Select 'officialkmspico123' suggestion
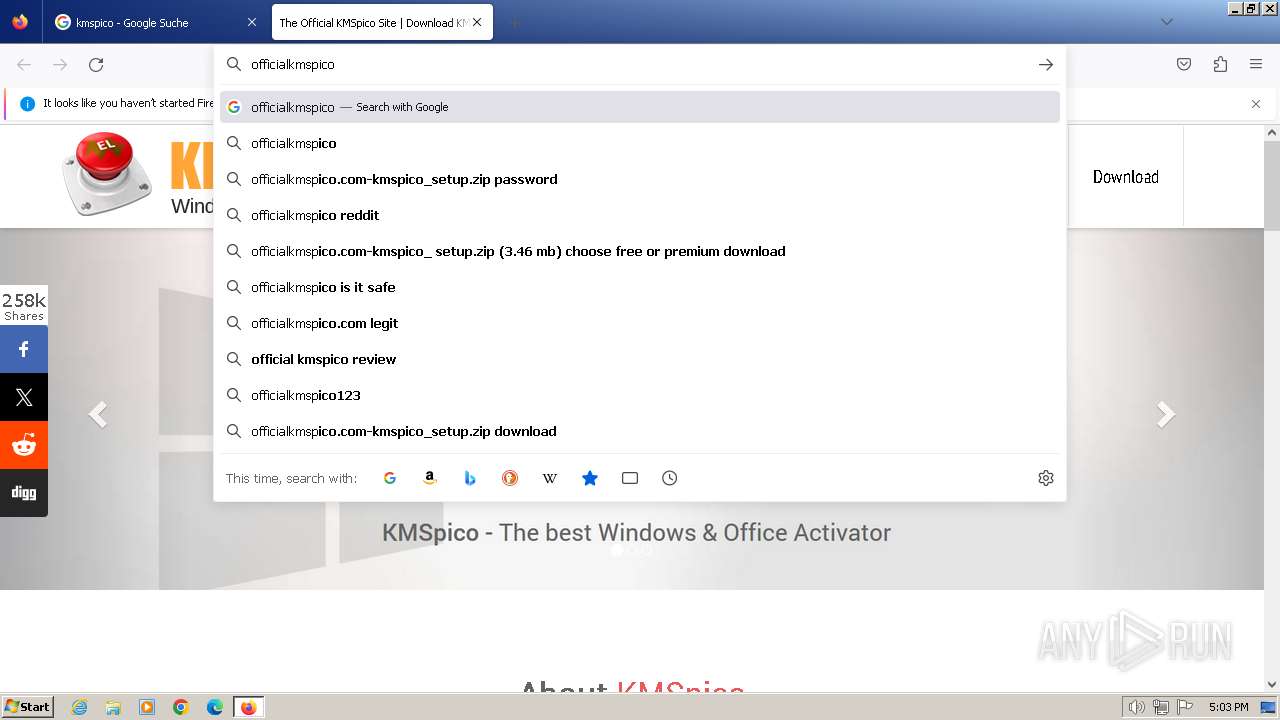This screenshot has height=720, width=1280. 640,395
